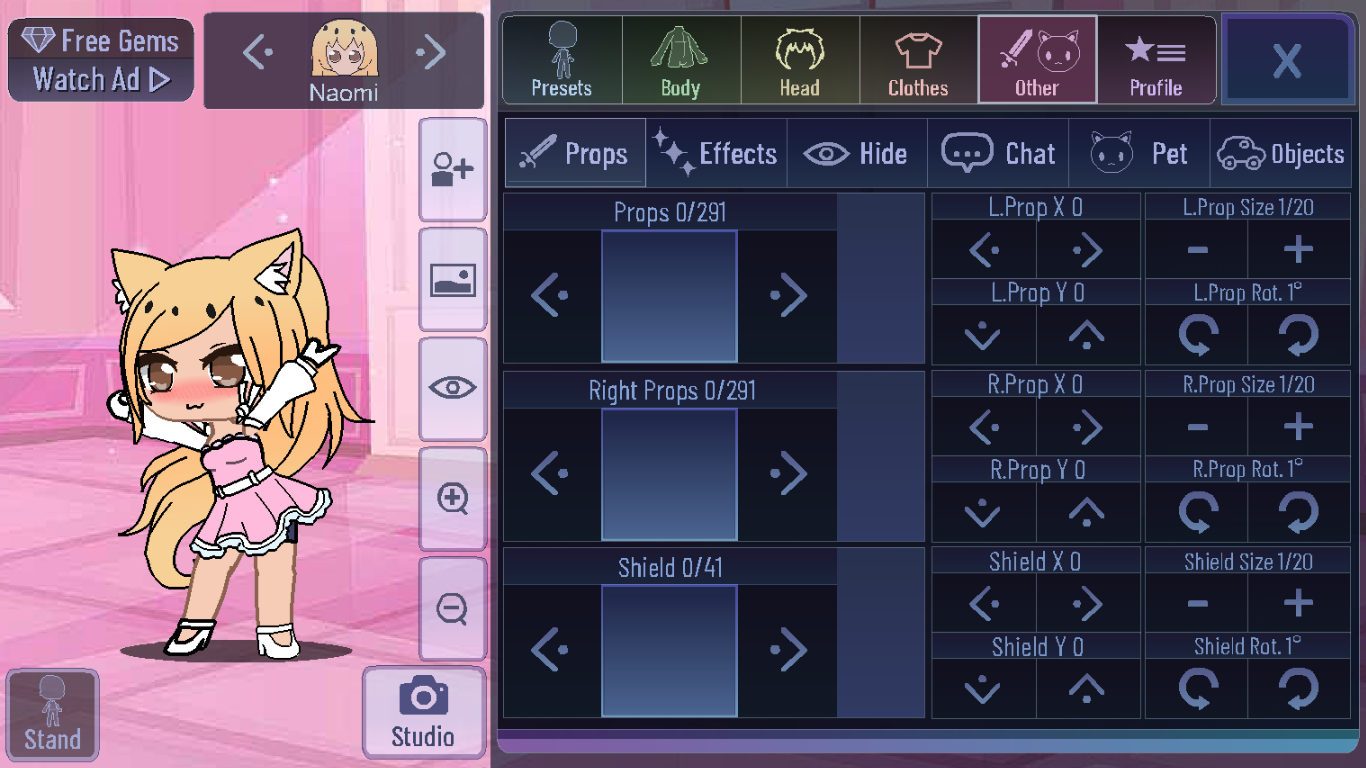Switch to the Effects sub-tab
The image size is (1366, 768).
(717, 154)
